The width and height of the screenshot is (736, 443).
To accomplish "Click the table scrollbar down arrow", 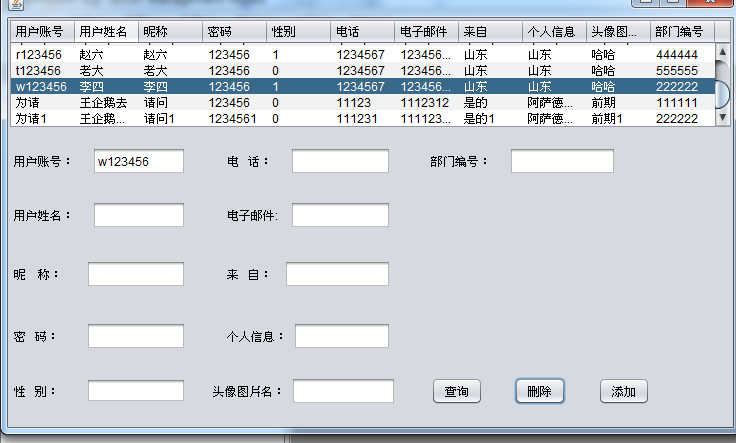I will [x=722, y=117].
